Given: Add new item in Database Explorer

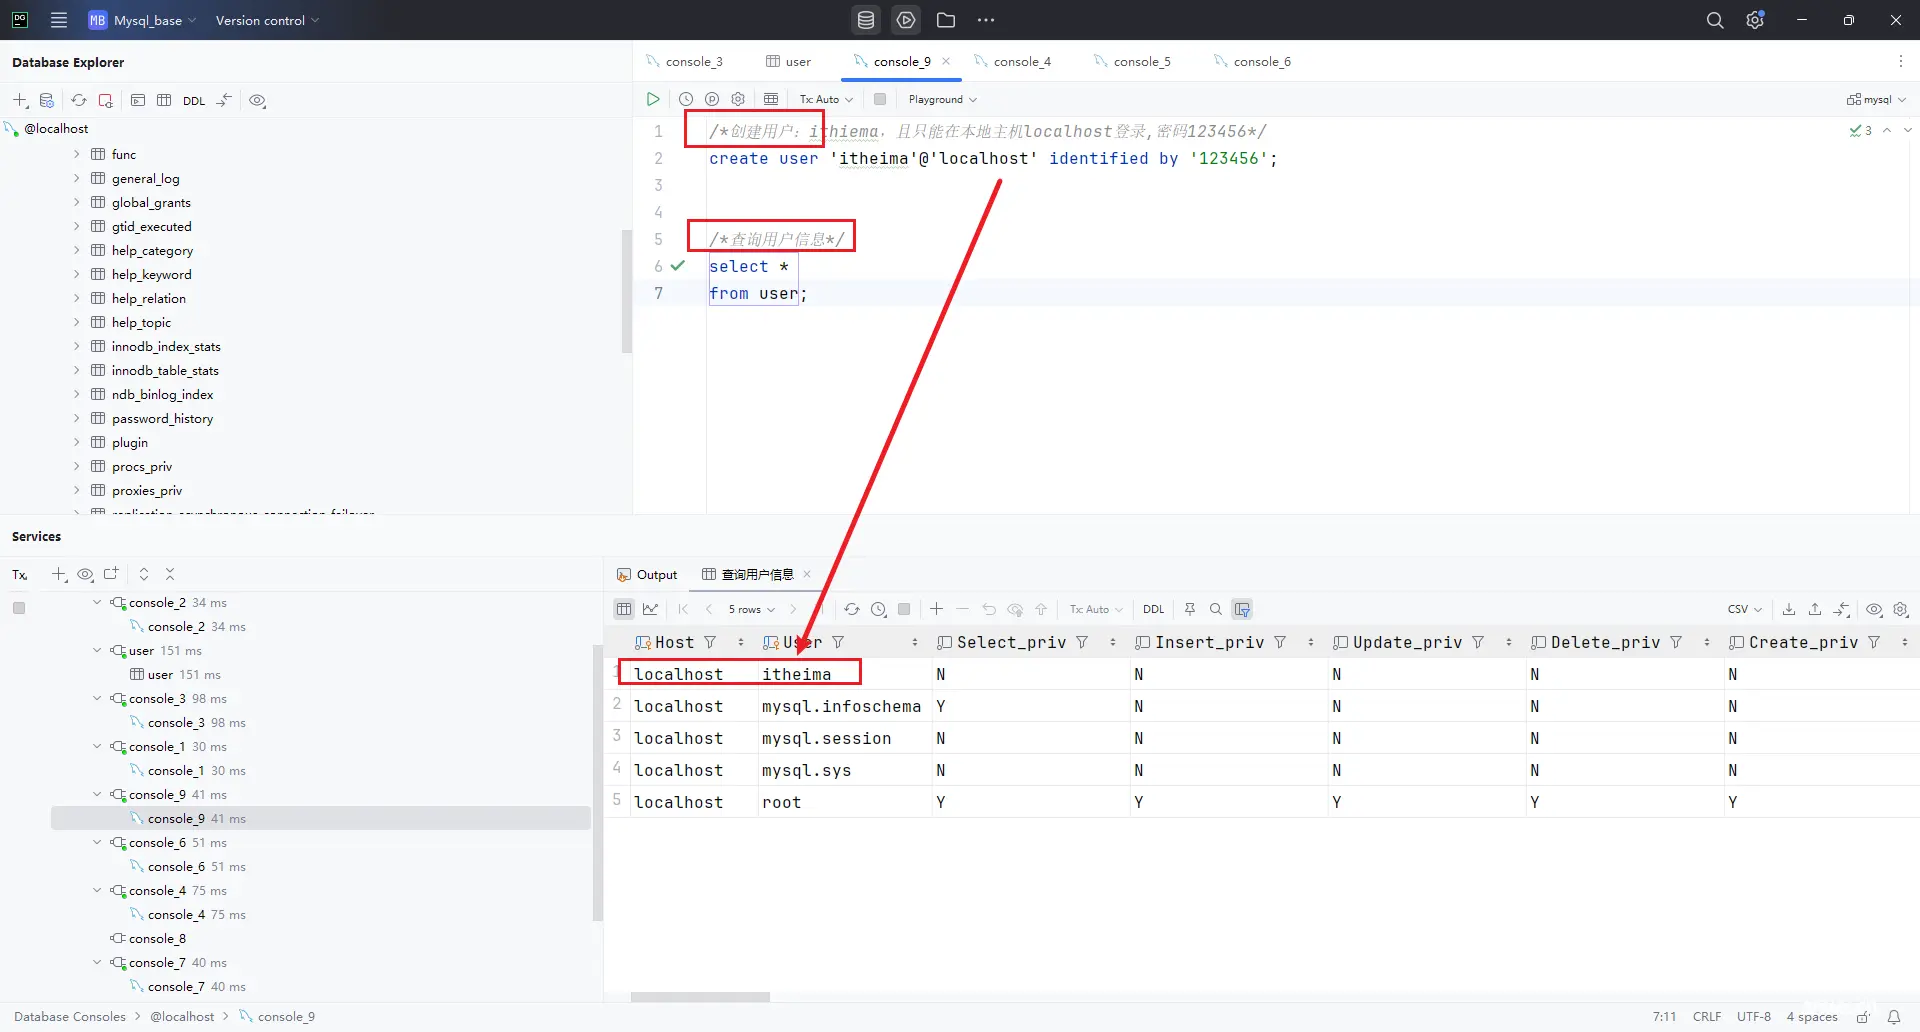Looking at the screenshot, I should pos(20,100).
